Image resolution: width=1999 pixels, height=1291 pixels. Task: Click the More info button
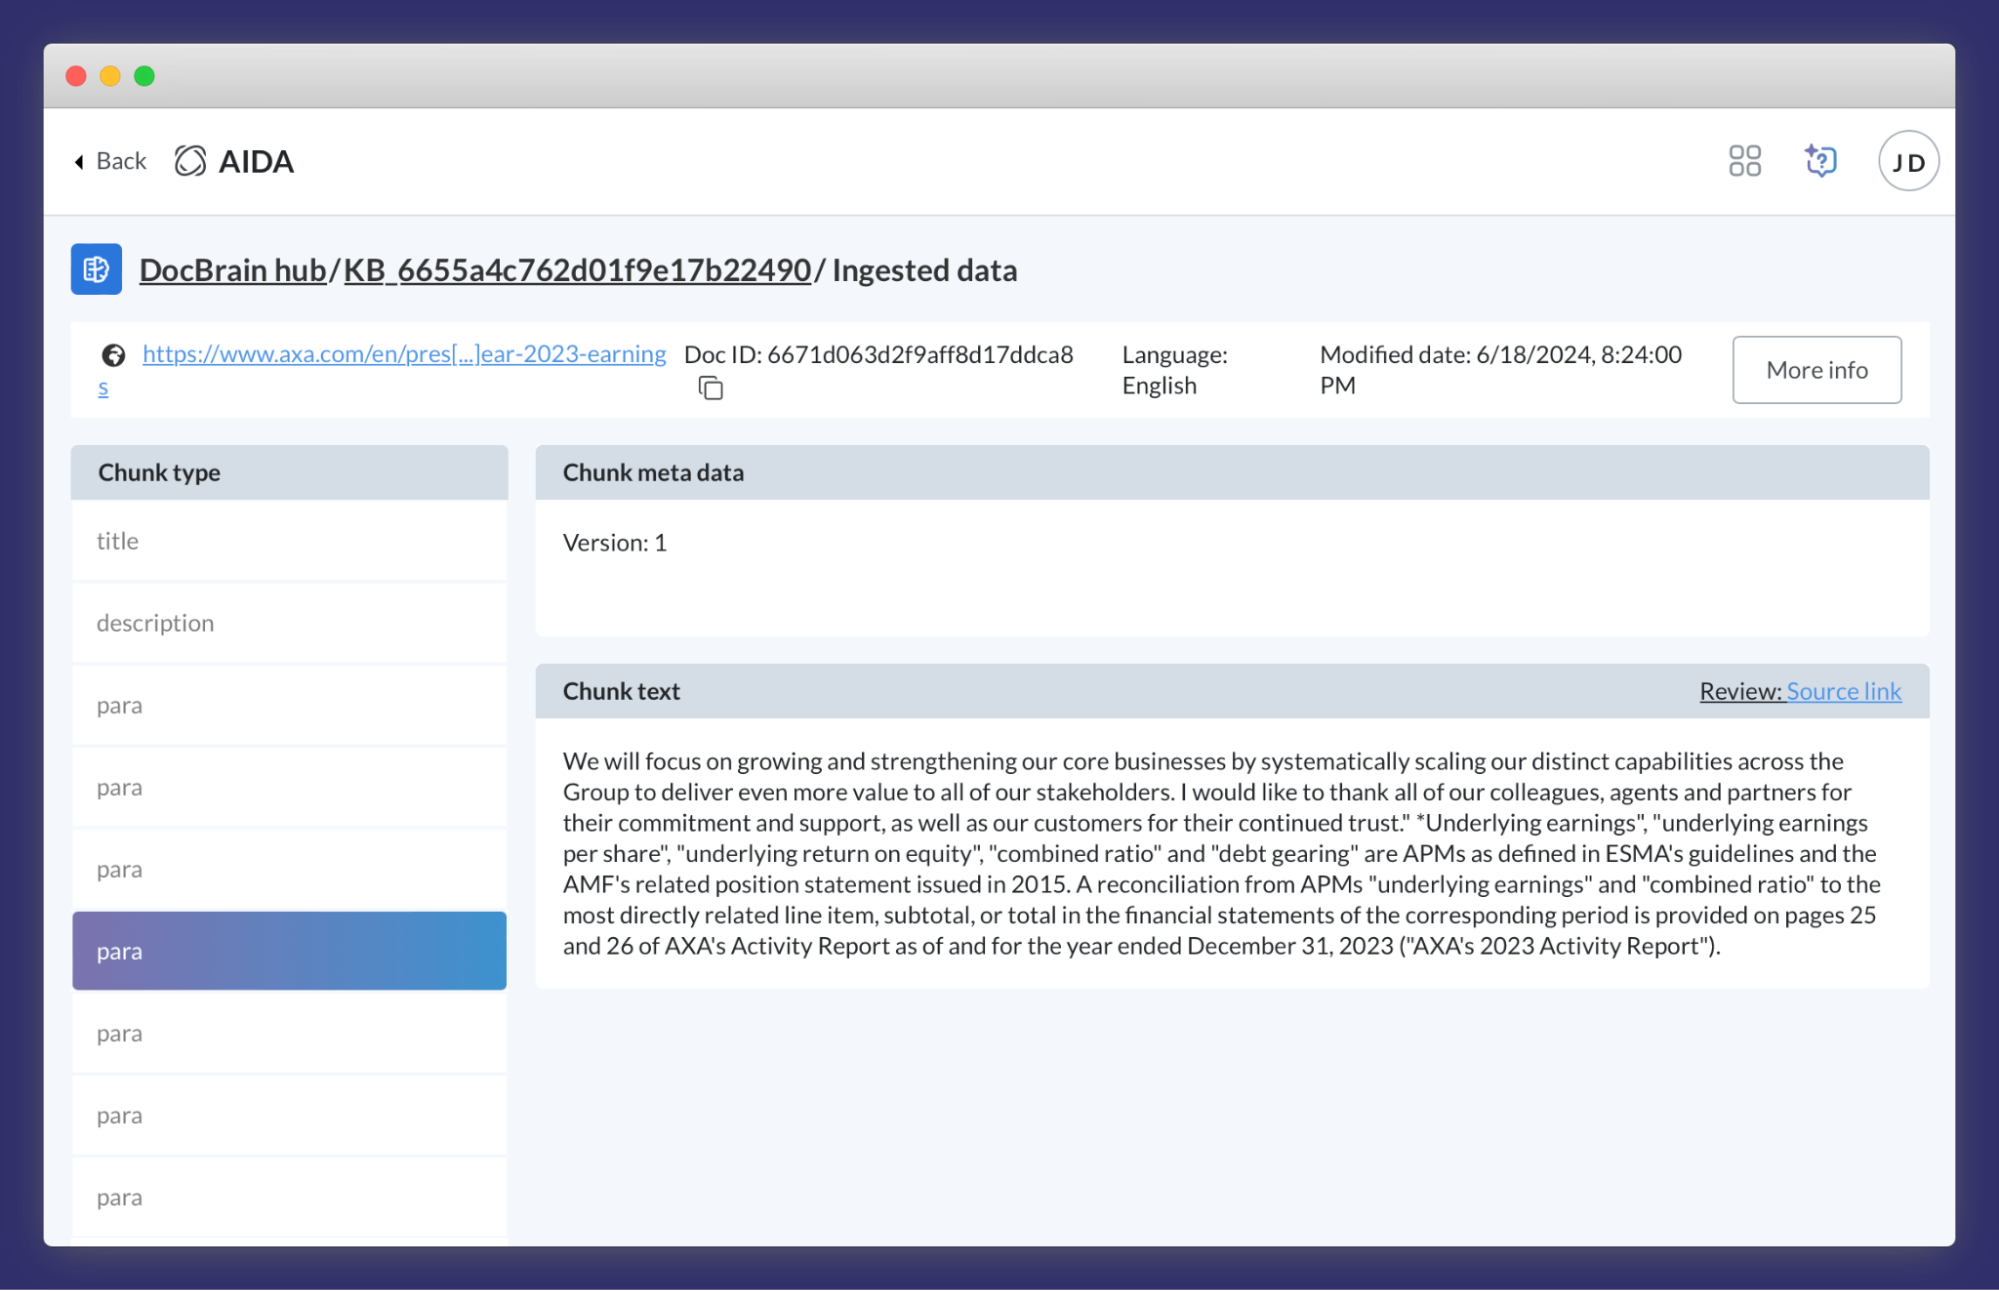[1816, 370]
